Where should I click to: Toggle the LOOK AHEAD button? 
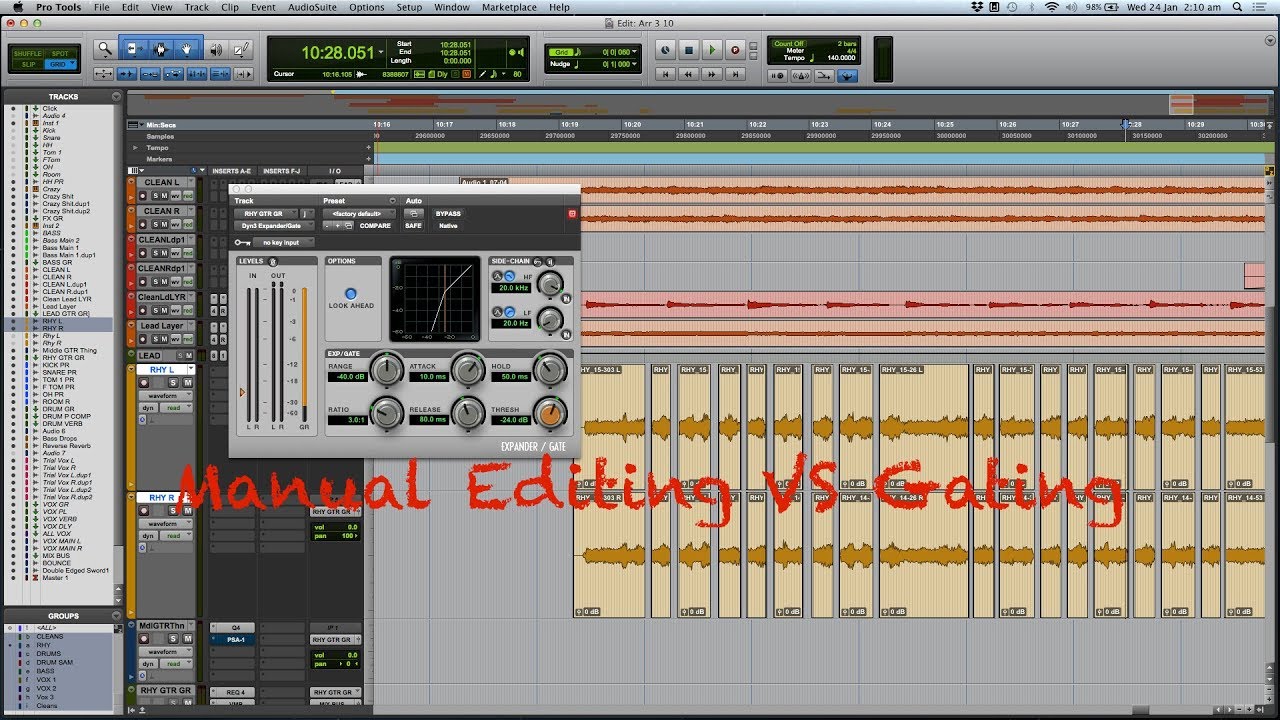click(x=351, y=294)
